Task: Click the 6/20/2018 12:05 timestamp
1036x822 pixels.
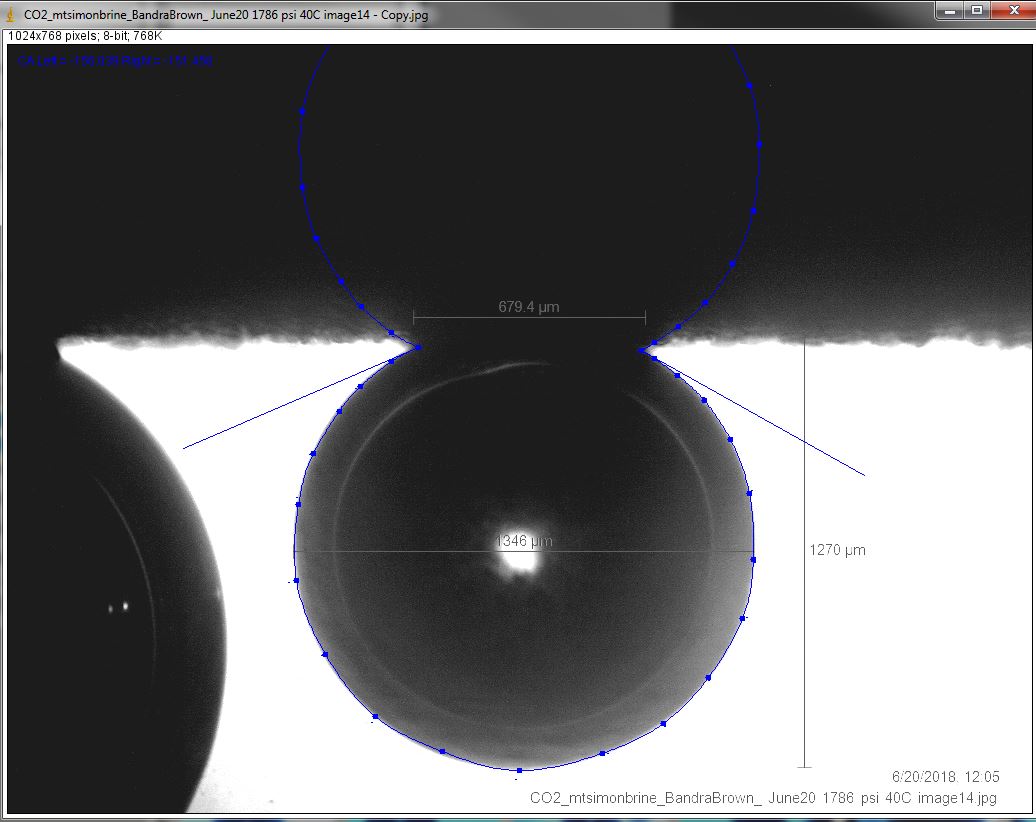Action: tap(945, 776)
